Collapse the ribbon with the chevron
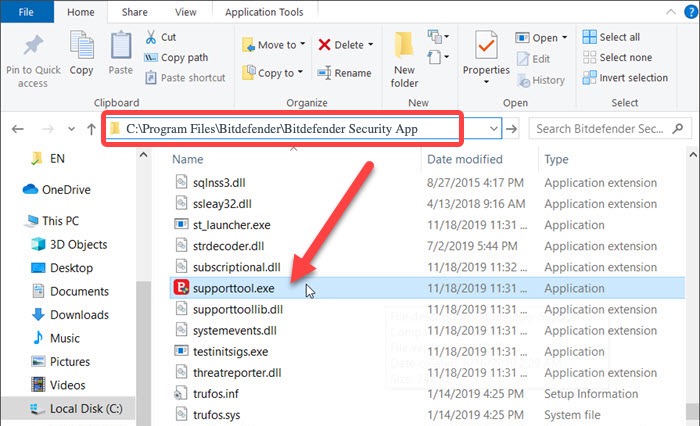 tap(671, 12)
